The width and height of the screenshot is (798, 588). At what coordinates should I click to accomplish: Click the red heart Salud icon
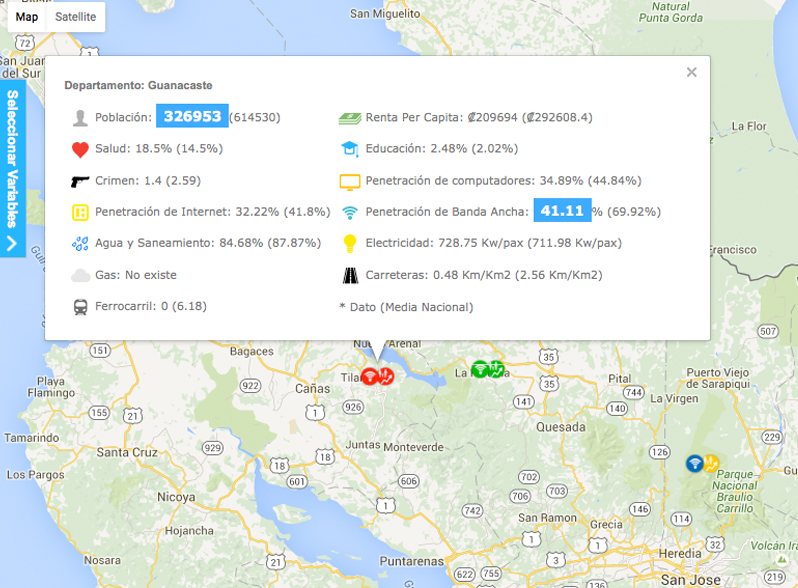[81, 150]
